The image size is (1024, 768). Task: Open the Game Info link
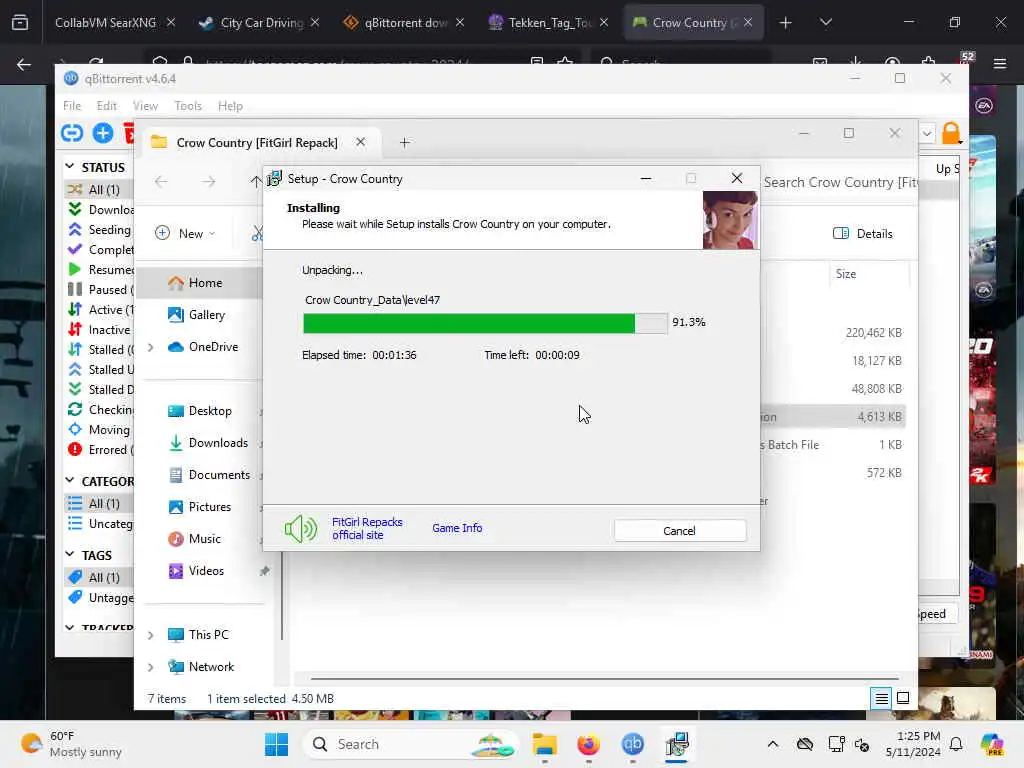point(456,528)
